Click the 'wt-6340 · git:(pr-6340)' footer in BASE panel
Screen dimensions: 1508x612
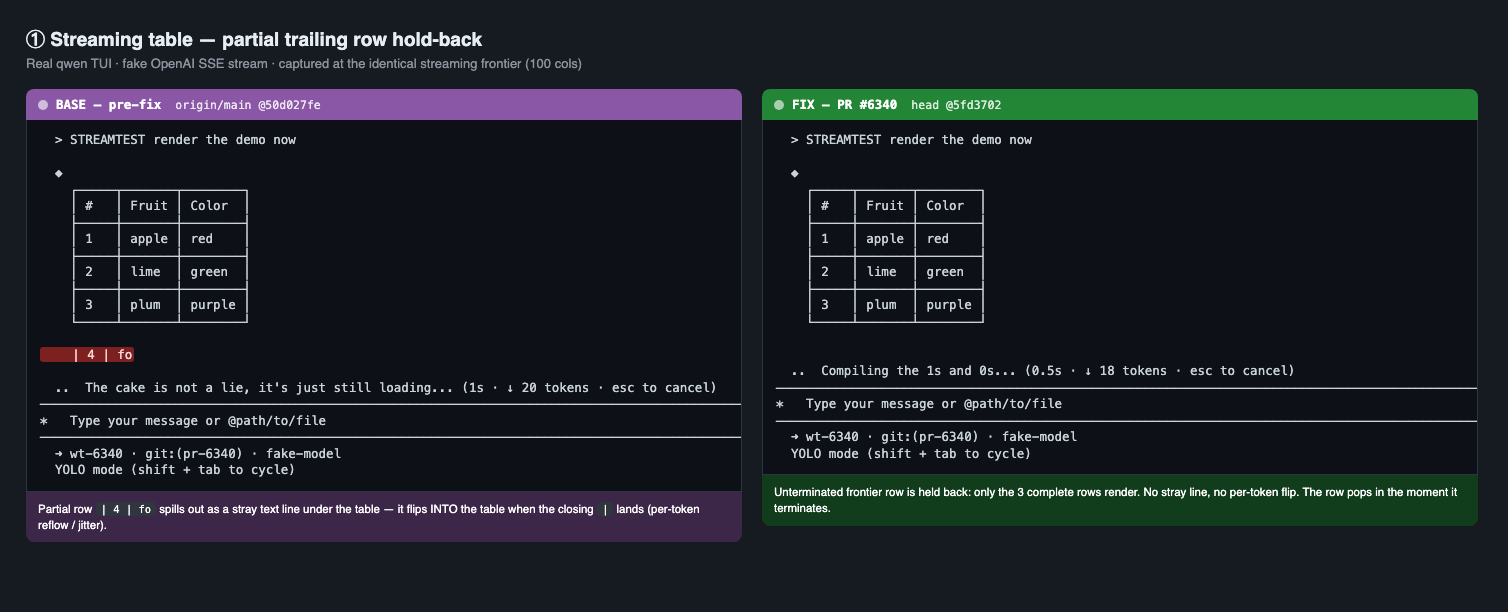pyautogui.click(x=198, y=454)
